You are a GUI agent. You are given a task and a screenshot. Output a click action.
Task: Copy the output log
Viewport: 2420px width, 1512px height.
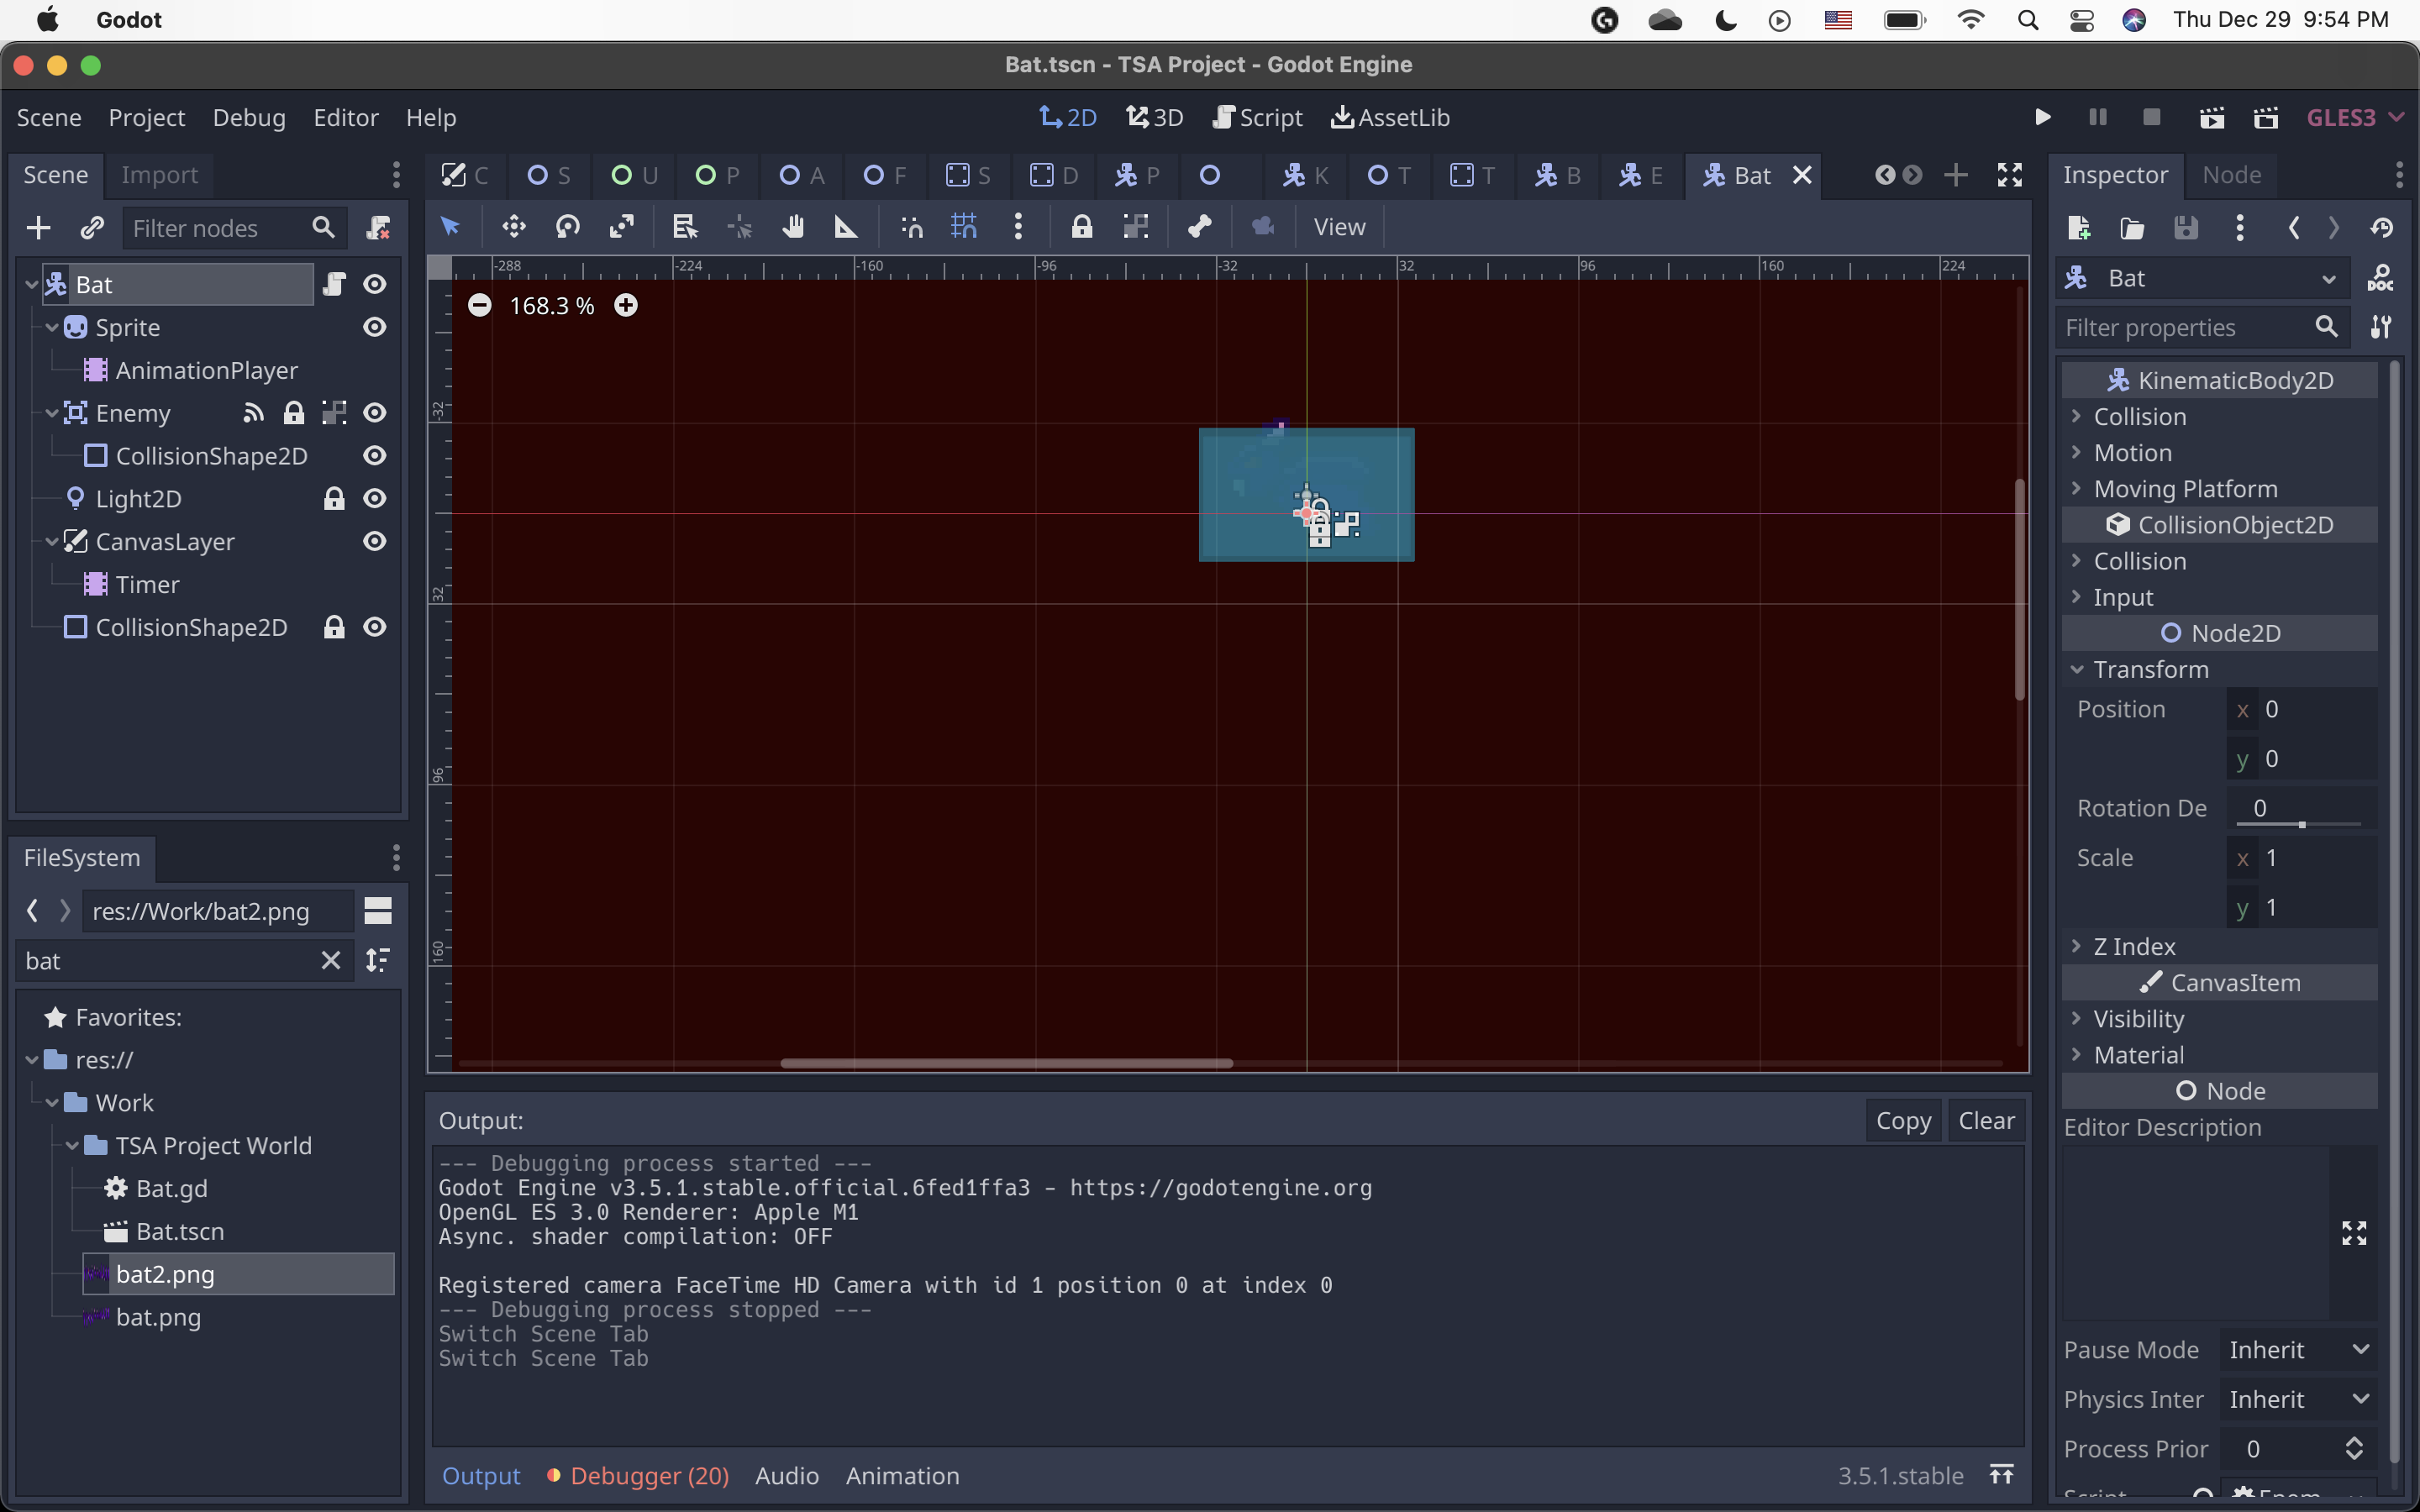click(1903, 1120)
